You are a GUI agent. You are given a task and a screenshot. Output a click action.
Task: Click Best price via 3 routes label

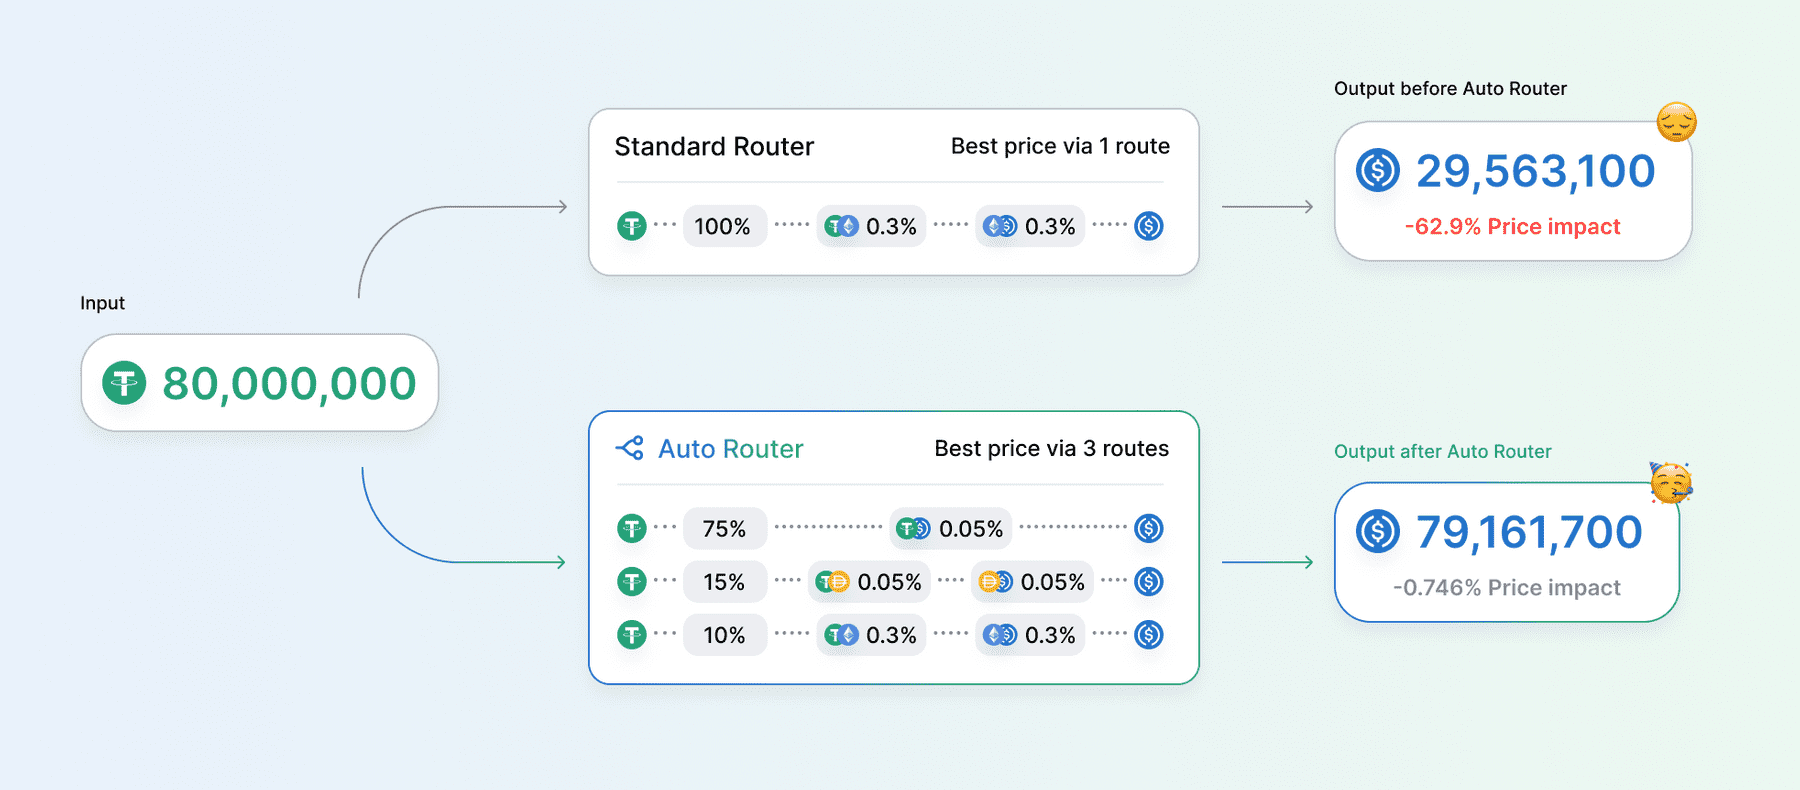1051,448
